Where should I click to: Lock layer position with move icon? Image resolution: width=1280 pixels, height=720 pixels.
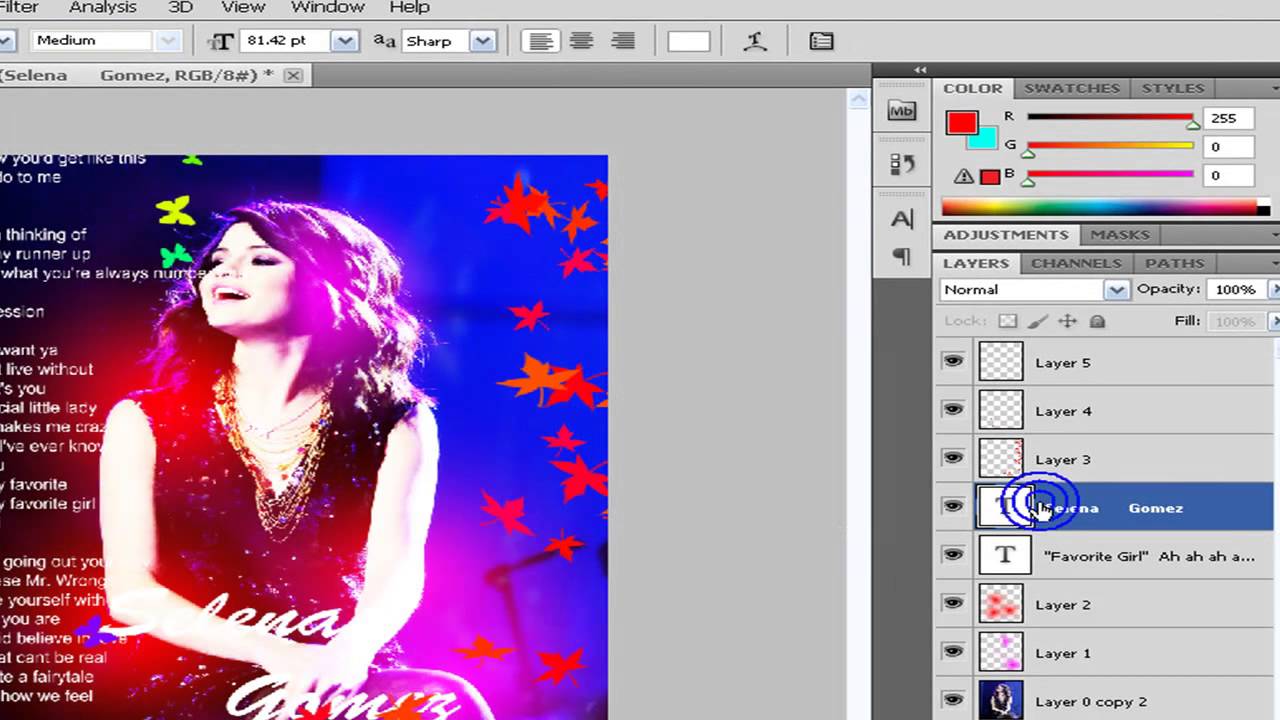point(1068,321)
